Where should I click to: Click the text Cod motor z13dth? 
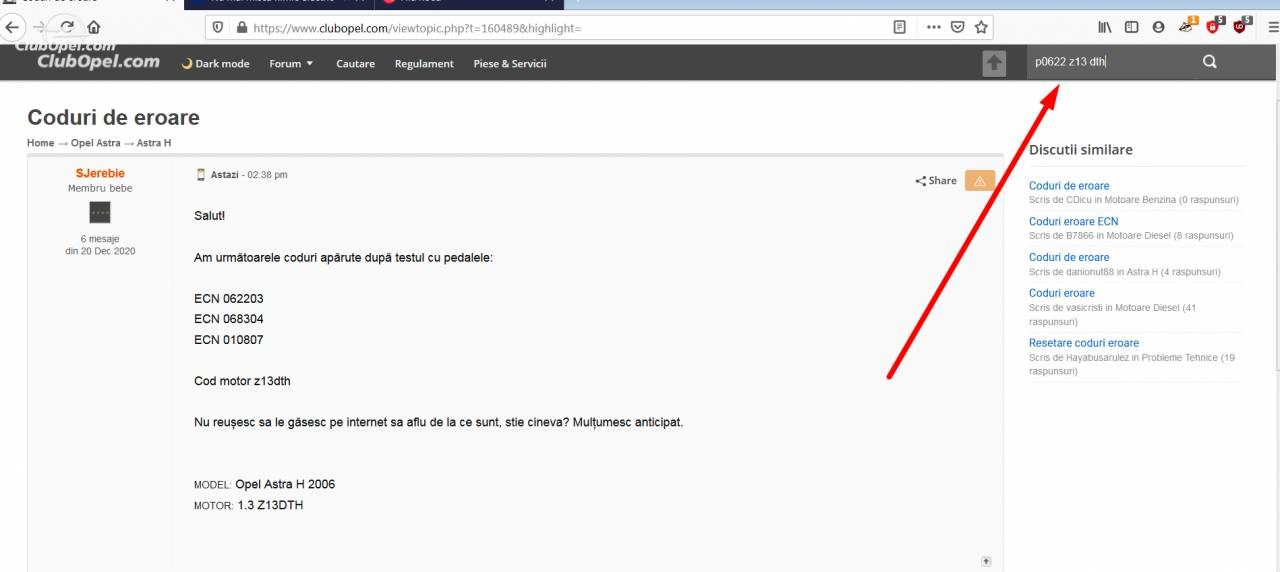click(242, 381)
